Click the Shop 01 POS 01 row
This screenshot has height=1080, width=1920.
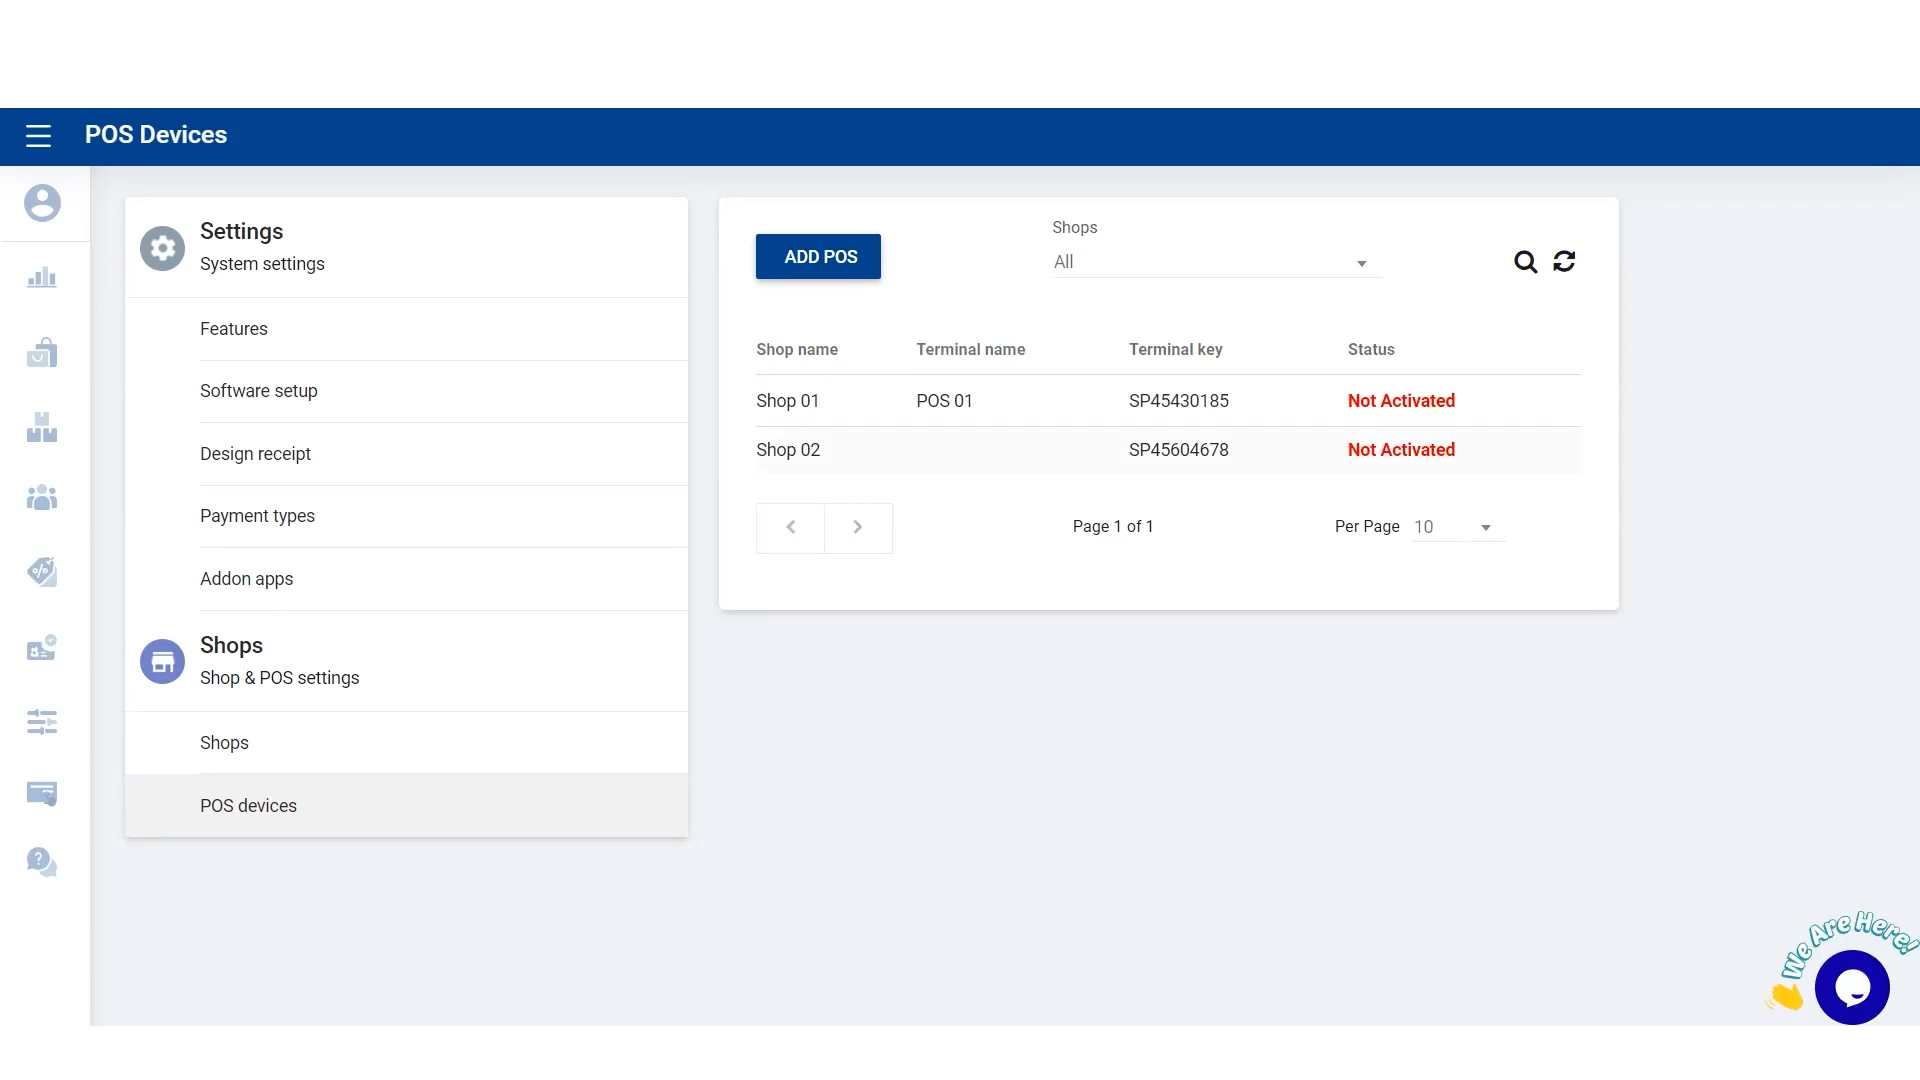tap(1167, 401)
